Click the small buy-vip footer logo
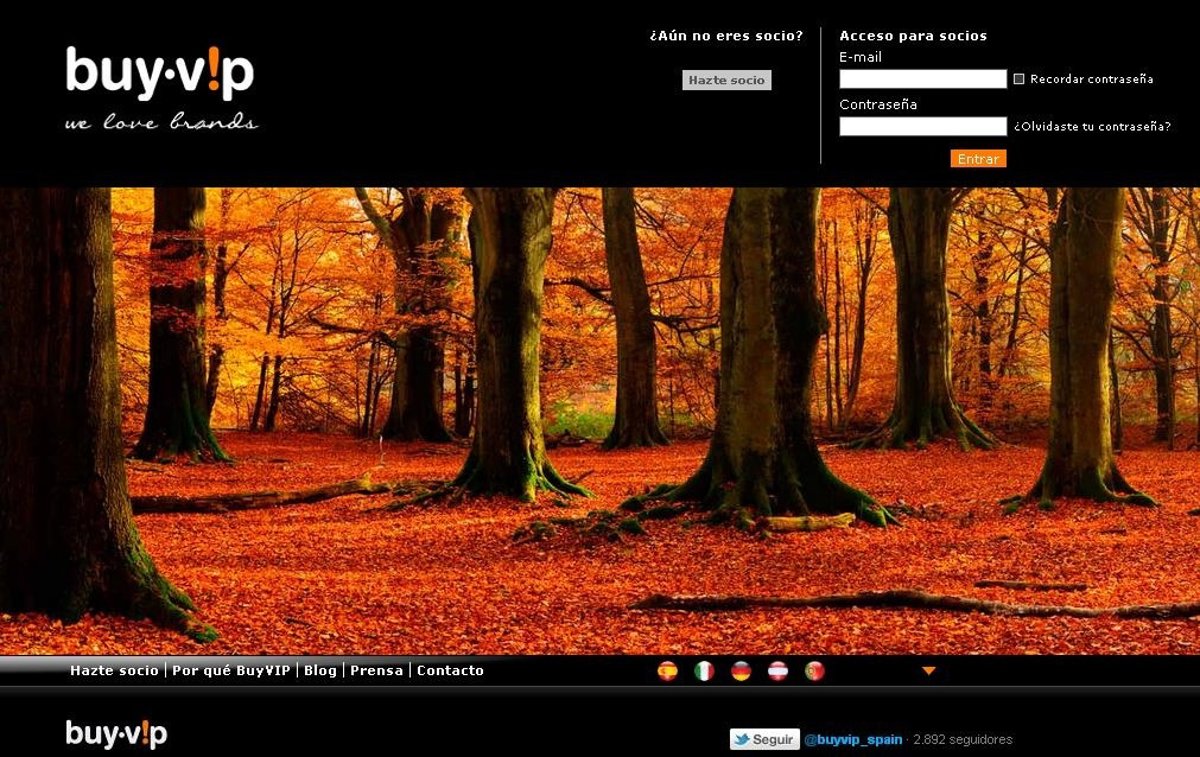 point(116,734)
